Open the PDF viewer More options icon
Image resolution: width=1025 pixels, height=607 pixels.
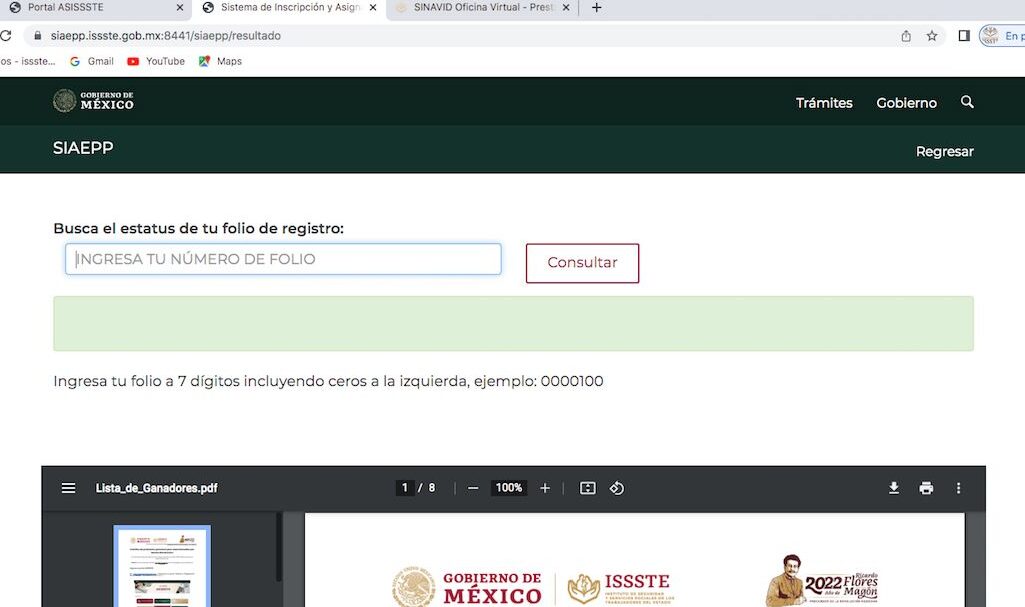coord(958,488)
